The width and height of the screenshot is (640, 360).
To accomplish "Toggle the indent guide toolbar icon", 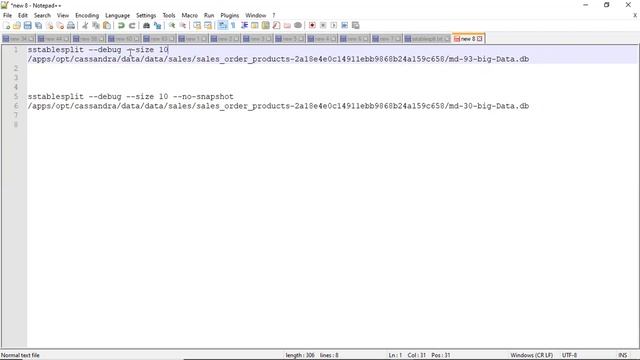I will (x=244, y=25).
